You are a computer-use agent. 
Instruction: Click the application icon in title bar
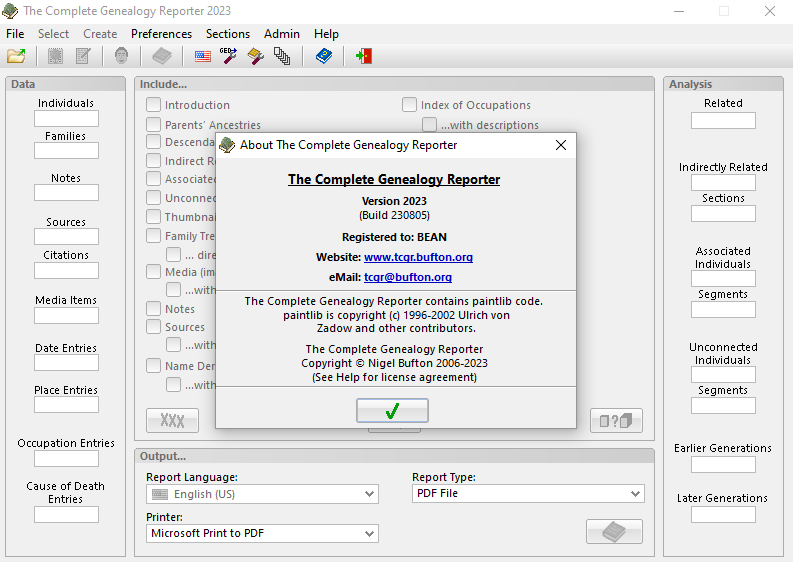click(x=10, y=11)
